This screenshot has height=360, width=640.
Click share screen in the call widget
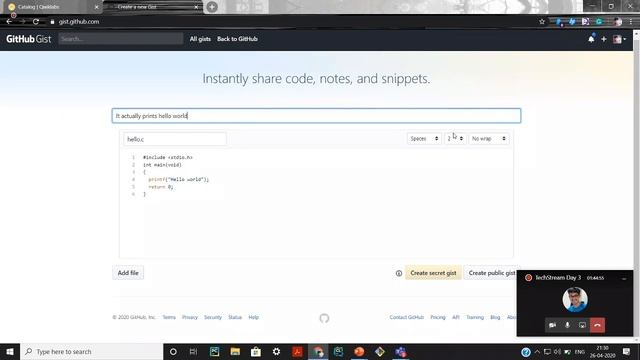coord(582,325)
